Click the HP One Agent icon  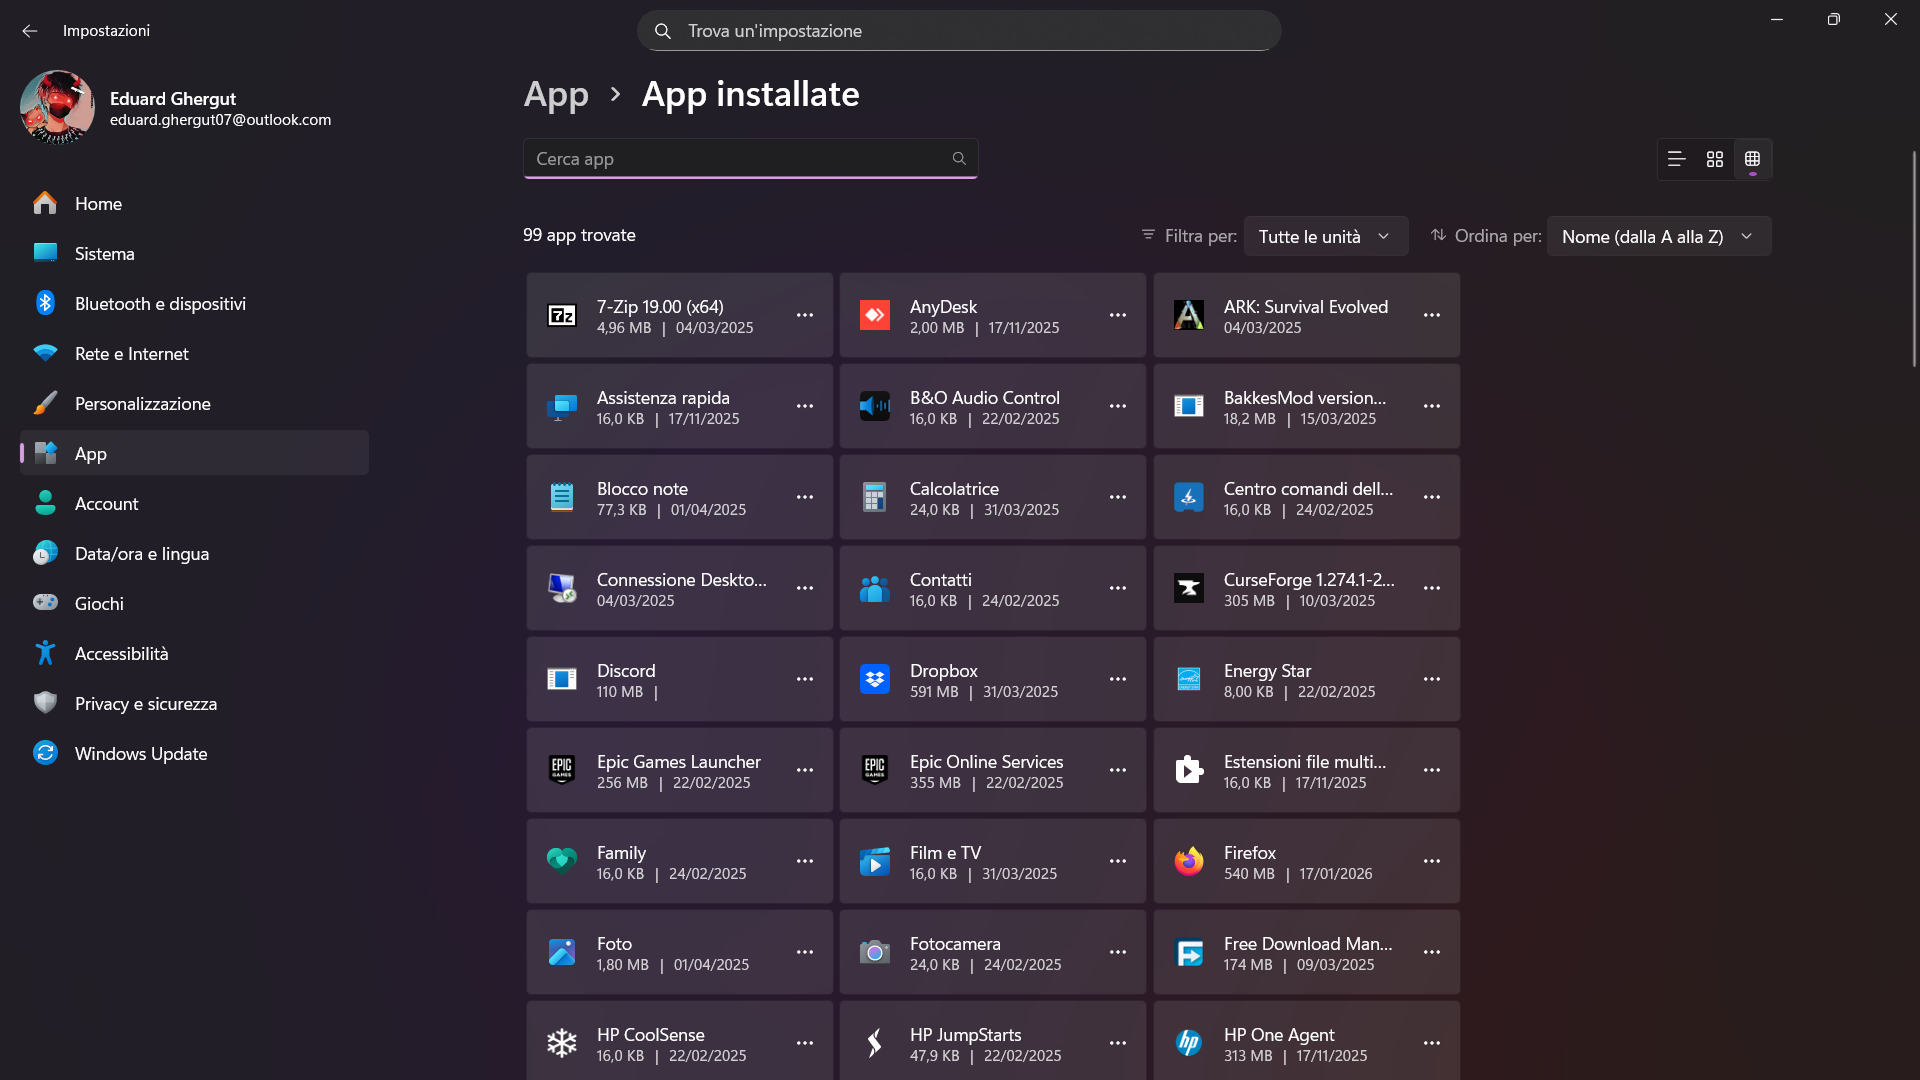click(x=1189, y=1044)
